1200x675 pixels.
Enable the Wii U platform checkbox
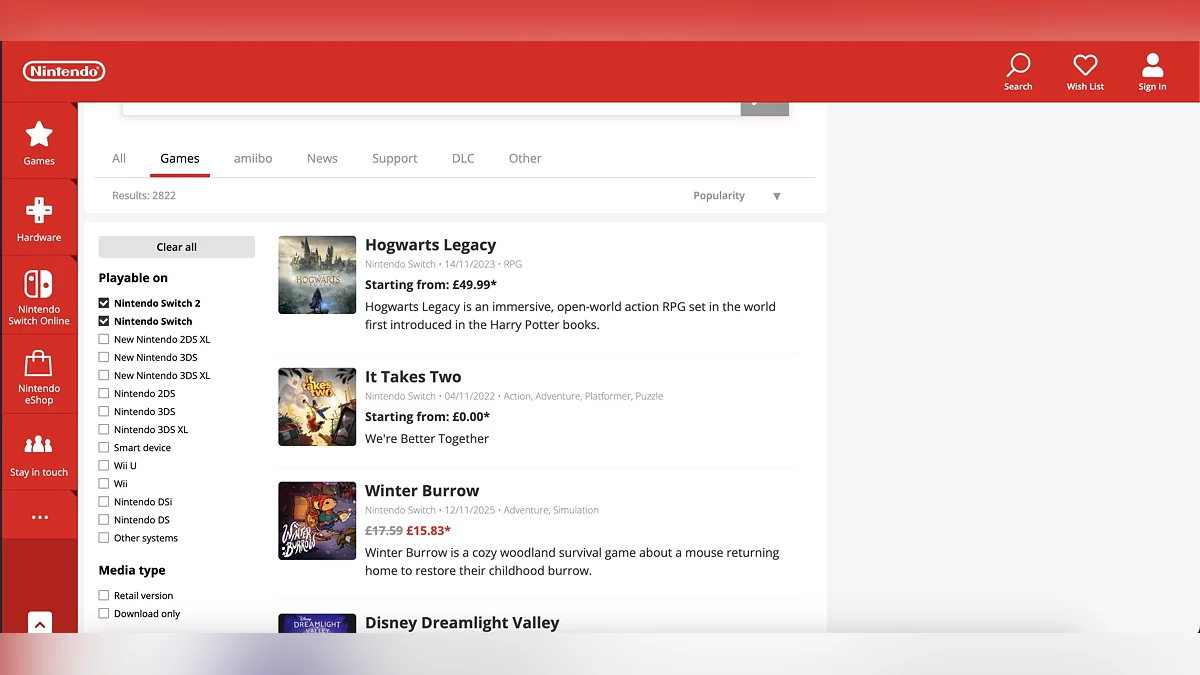pos(104,466)
